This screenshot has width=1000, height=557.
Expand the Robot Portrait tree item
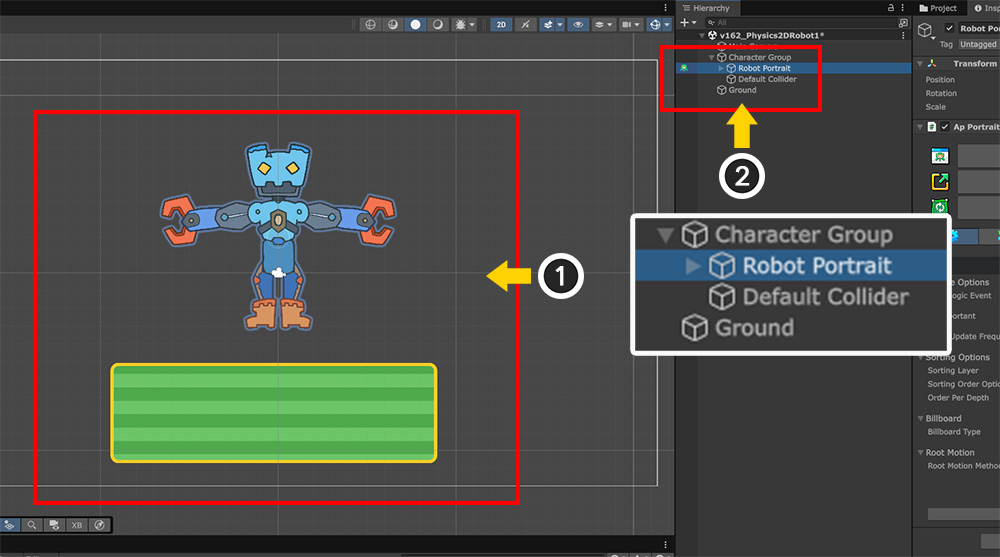click(722, 68)
